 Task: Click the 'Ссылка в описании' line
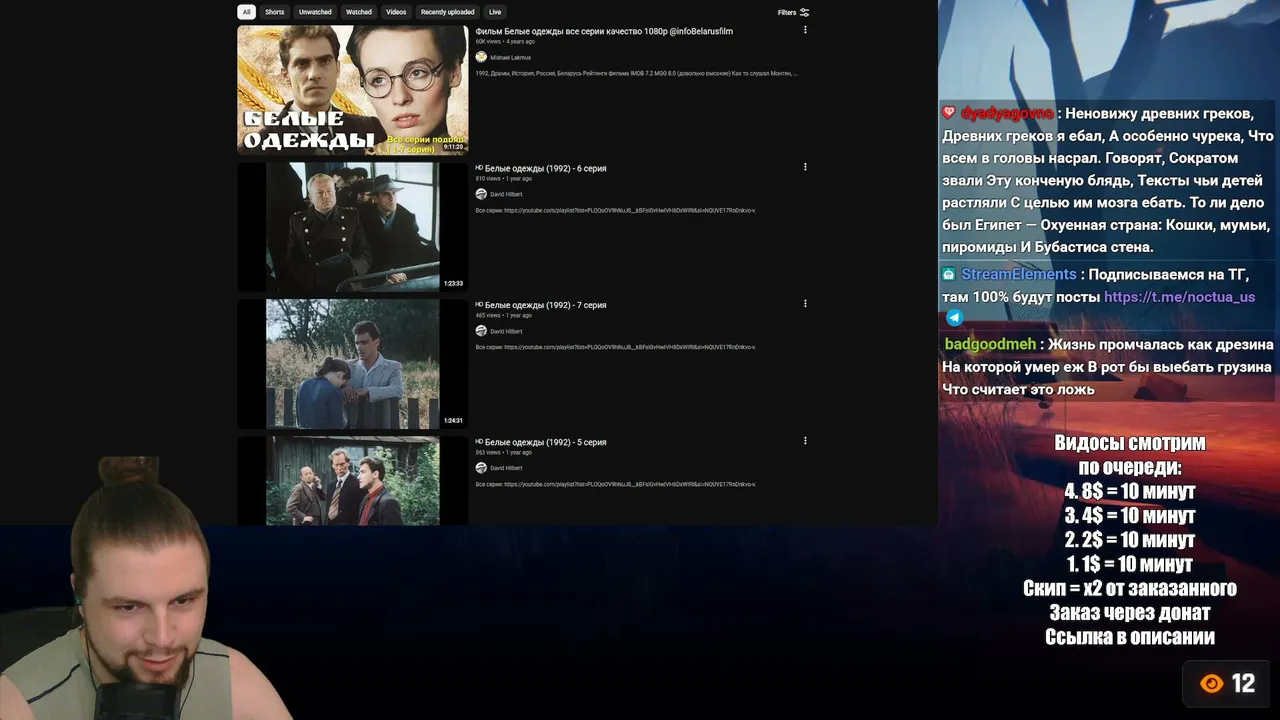coord(1130,637)
